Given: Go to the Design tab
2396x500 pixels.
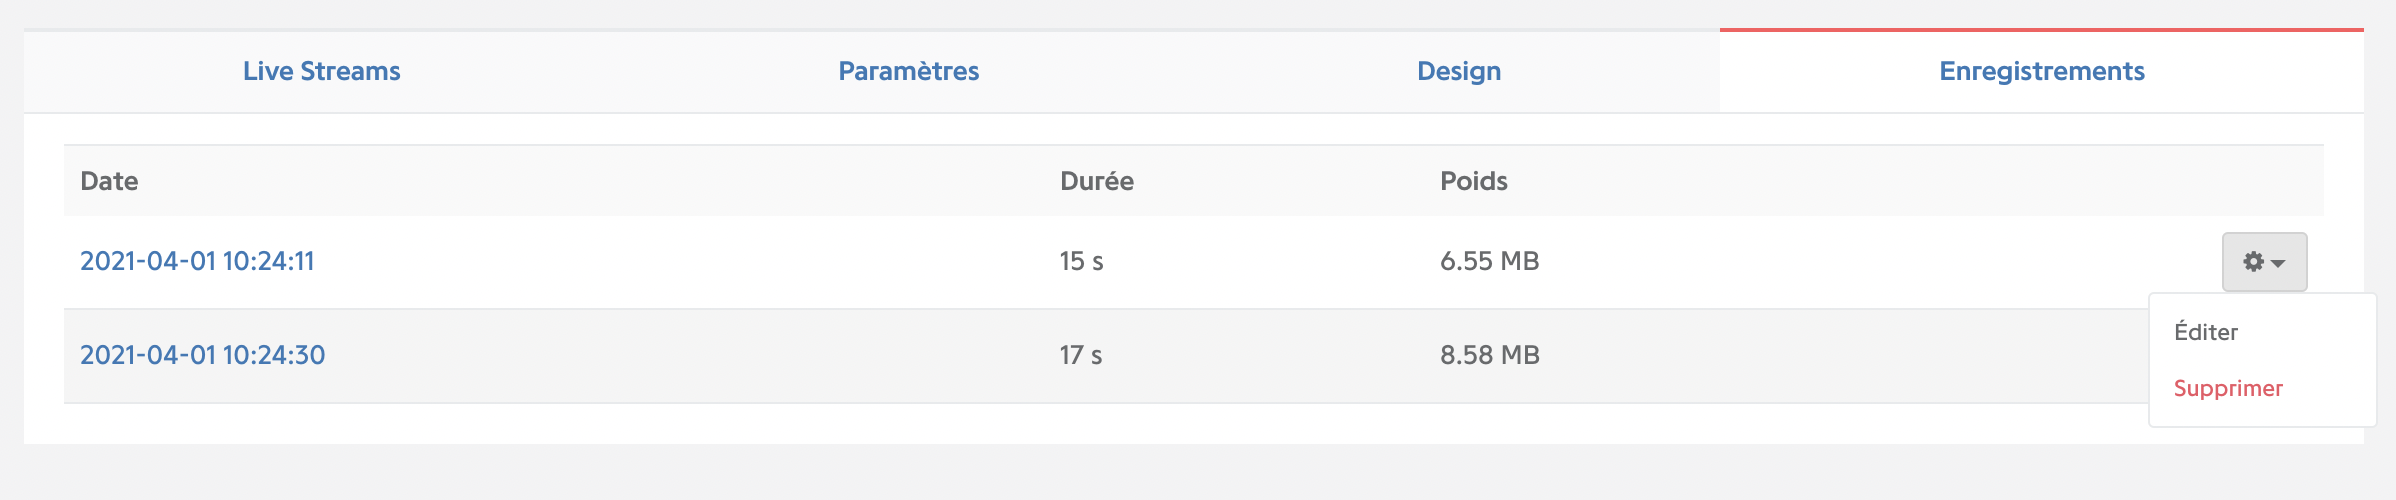Looking at the screenshot, I should click(x=1459, y=71).
